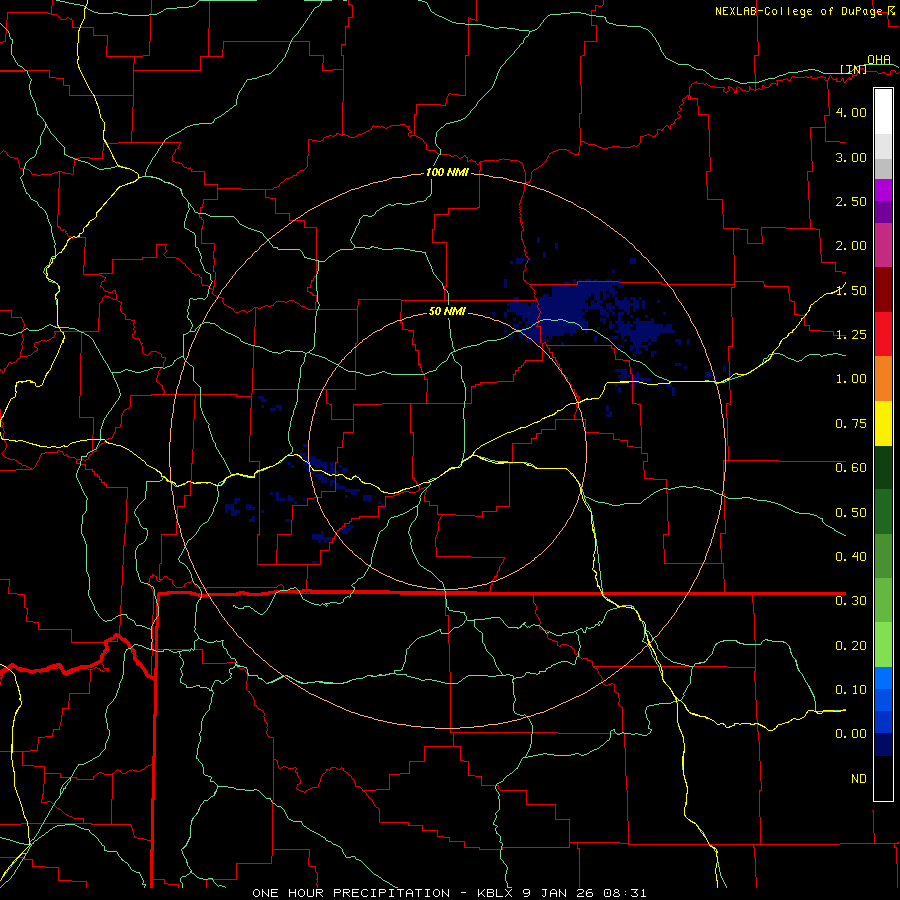This screenshot has height=900, width=900.
Task: Click the 0.40 legend value
Action: [x=851, y=557]
